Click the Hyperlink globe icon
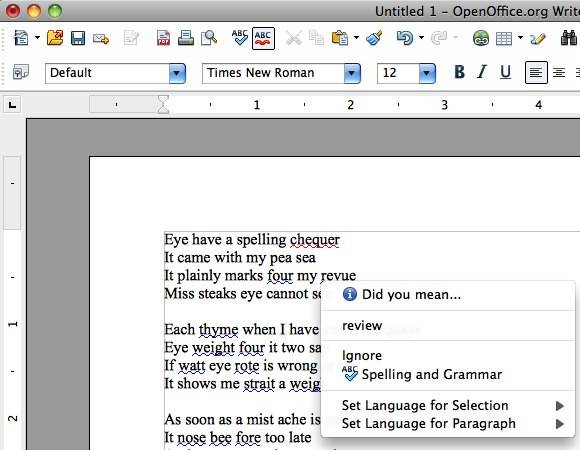The height and width of the screenshot is (450, 580). point(480,38)
